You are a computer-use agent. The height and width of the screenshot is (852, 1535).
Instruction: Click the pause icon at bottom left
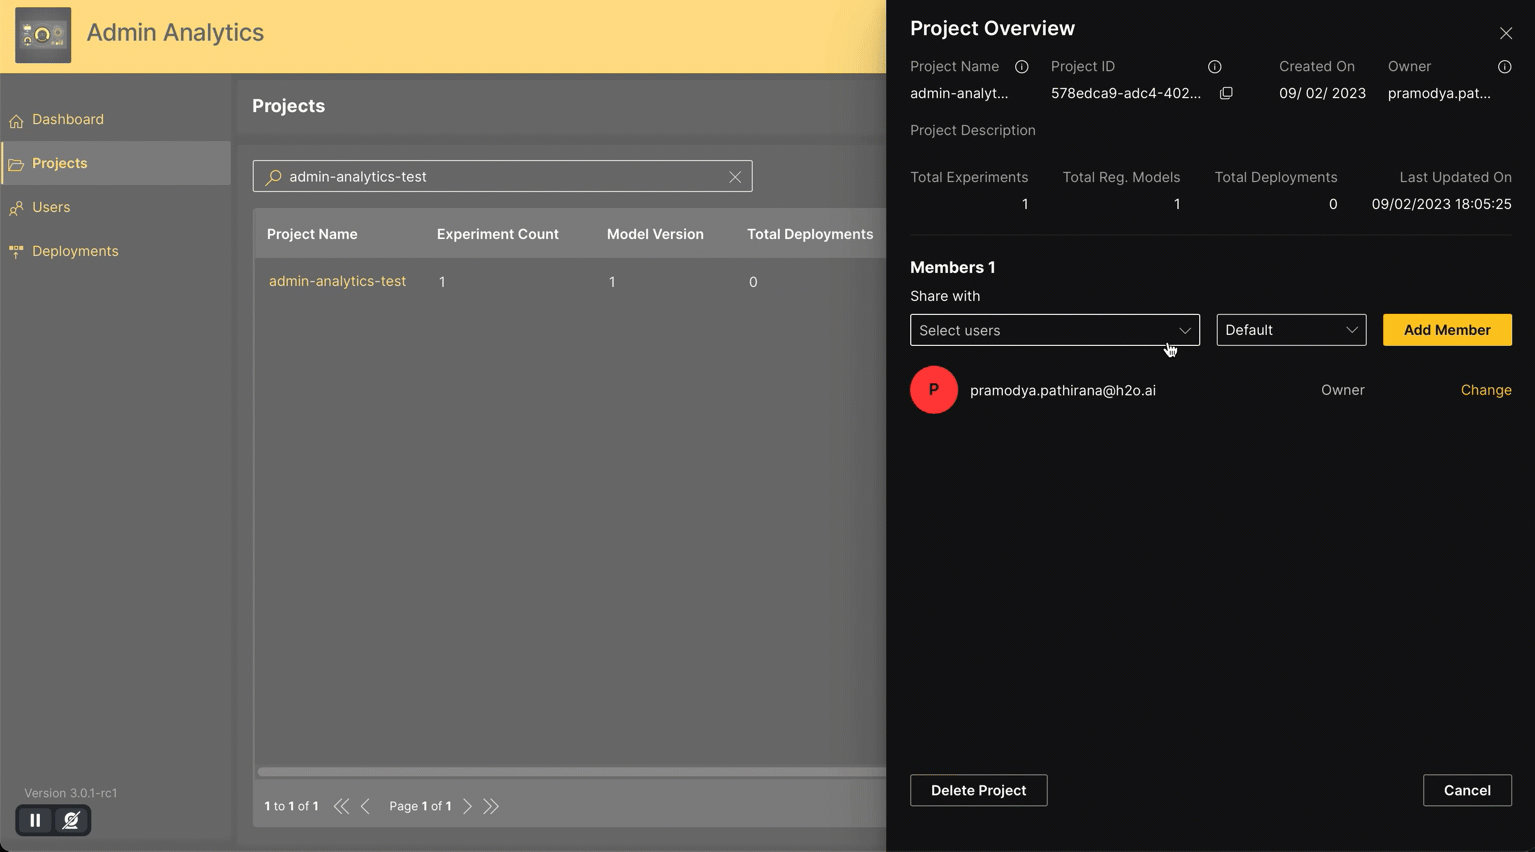click(35, 820)
